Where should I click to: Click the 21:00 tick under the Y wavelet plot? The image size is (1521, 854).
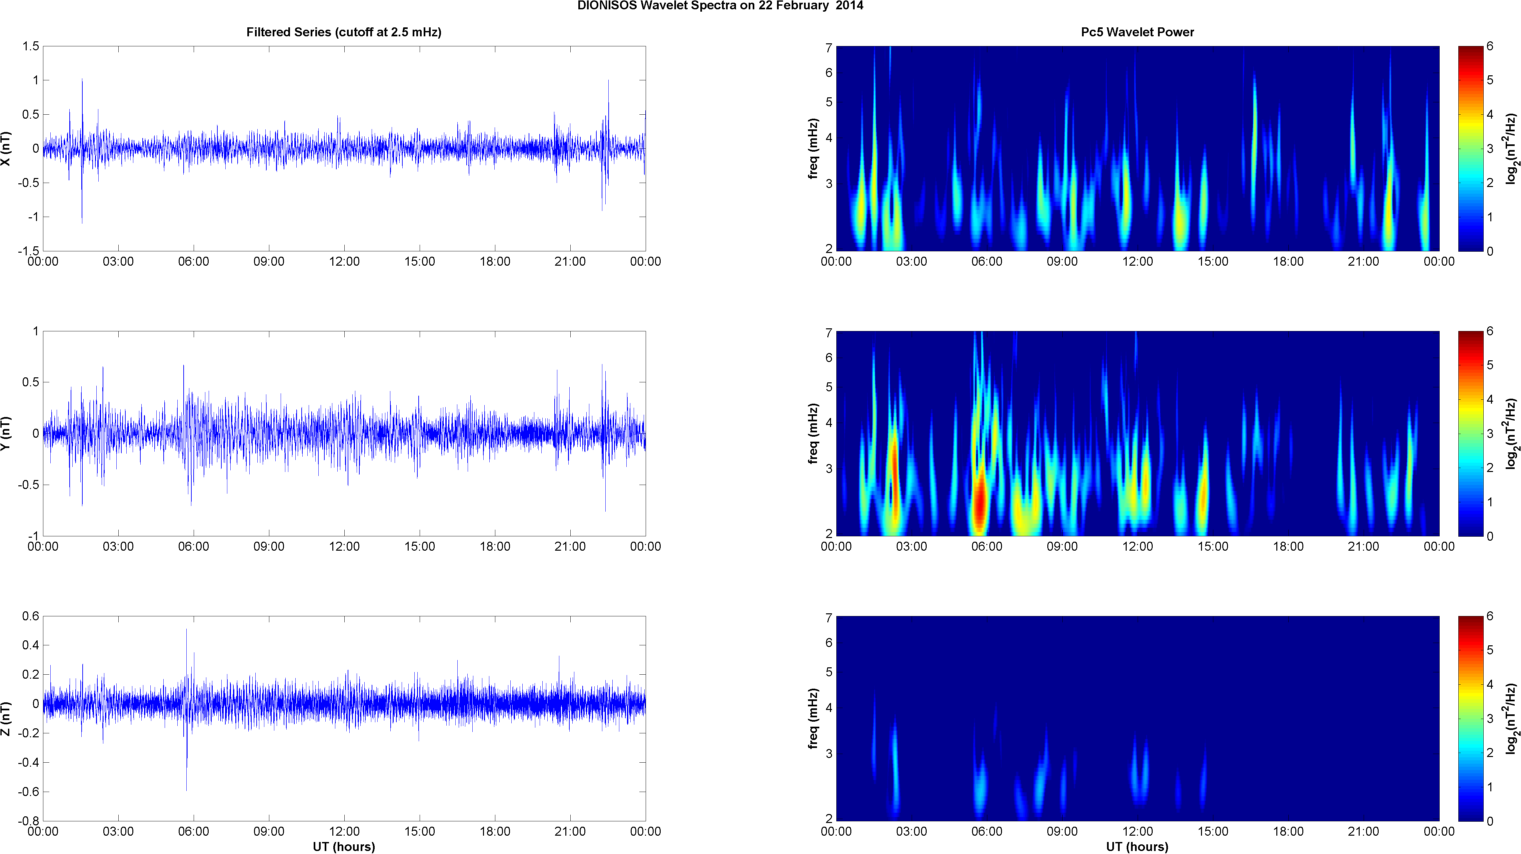1363,546
